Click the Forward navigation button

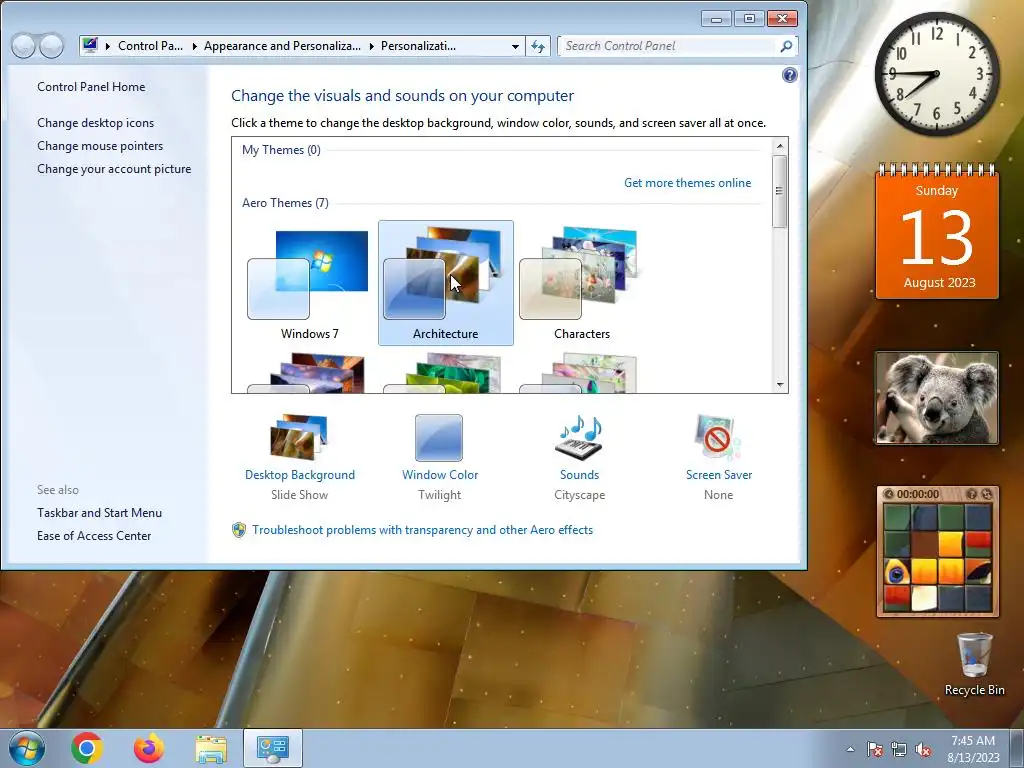52,46
